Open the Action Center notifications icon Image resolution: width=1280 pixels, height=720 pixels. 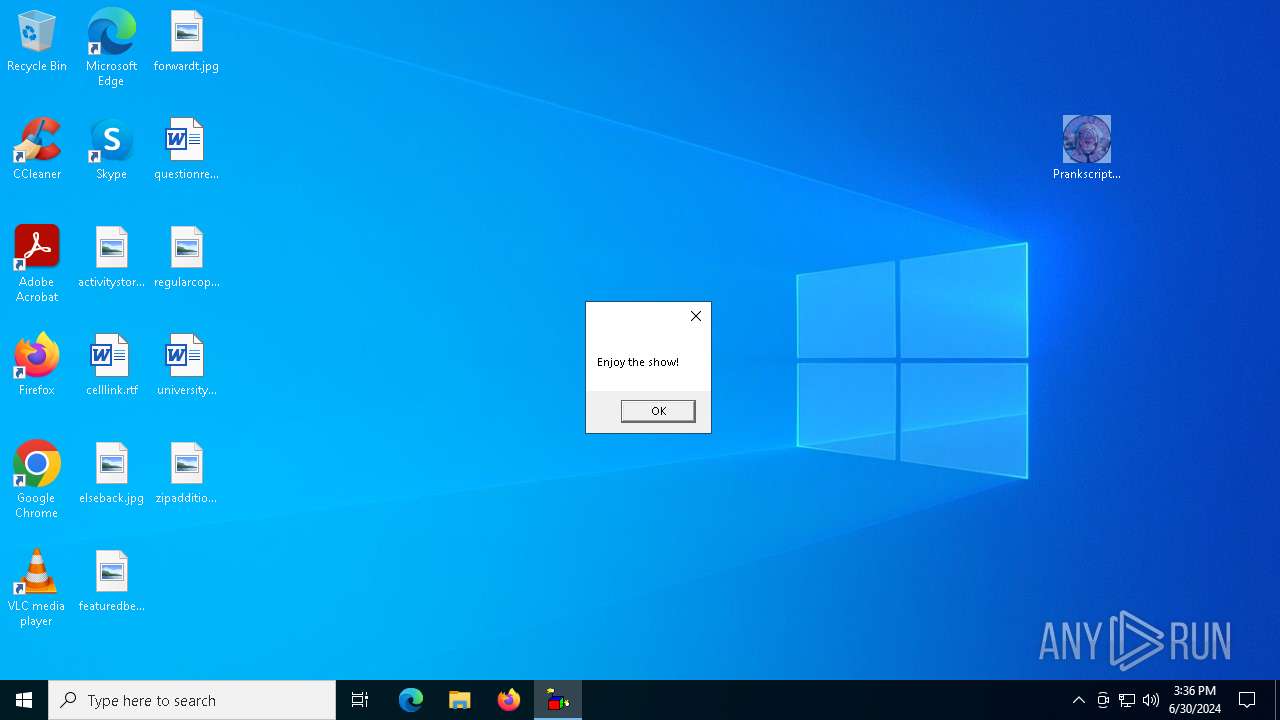1247,700
